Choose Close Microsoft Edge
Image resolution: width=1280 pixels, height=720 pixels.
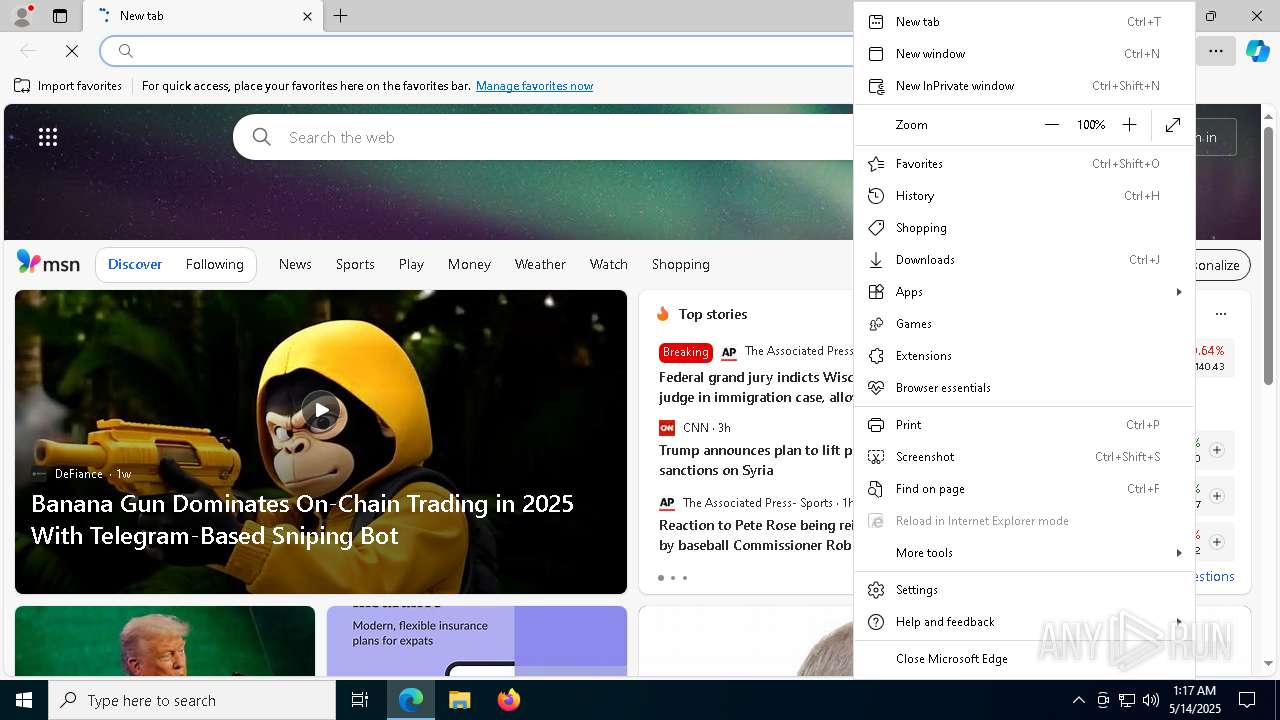click(1024, 659)
